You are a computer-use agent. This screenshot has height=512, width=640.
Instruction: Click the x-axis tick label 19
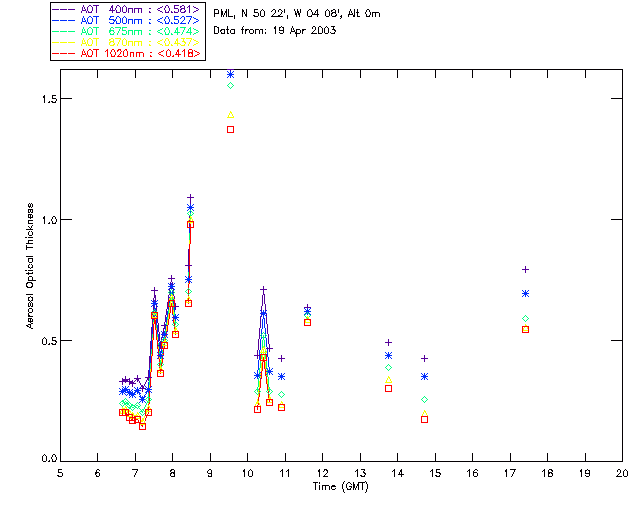click(x=585, y=473)
